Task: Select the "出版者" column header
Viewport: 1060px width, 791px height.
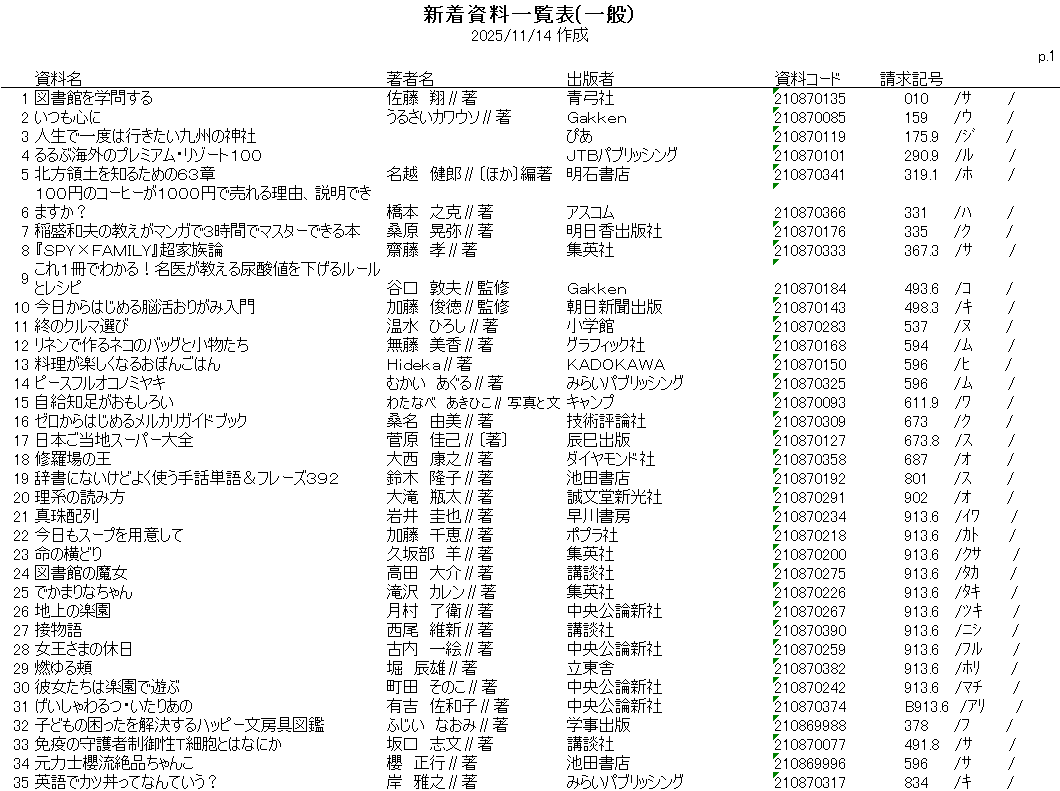Action: click(x=590, y=79)
